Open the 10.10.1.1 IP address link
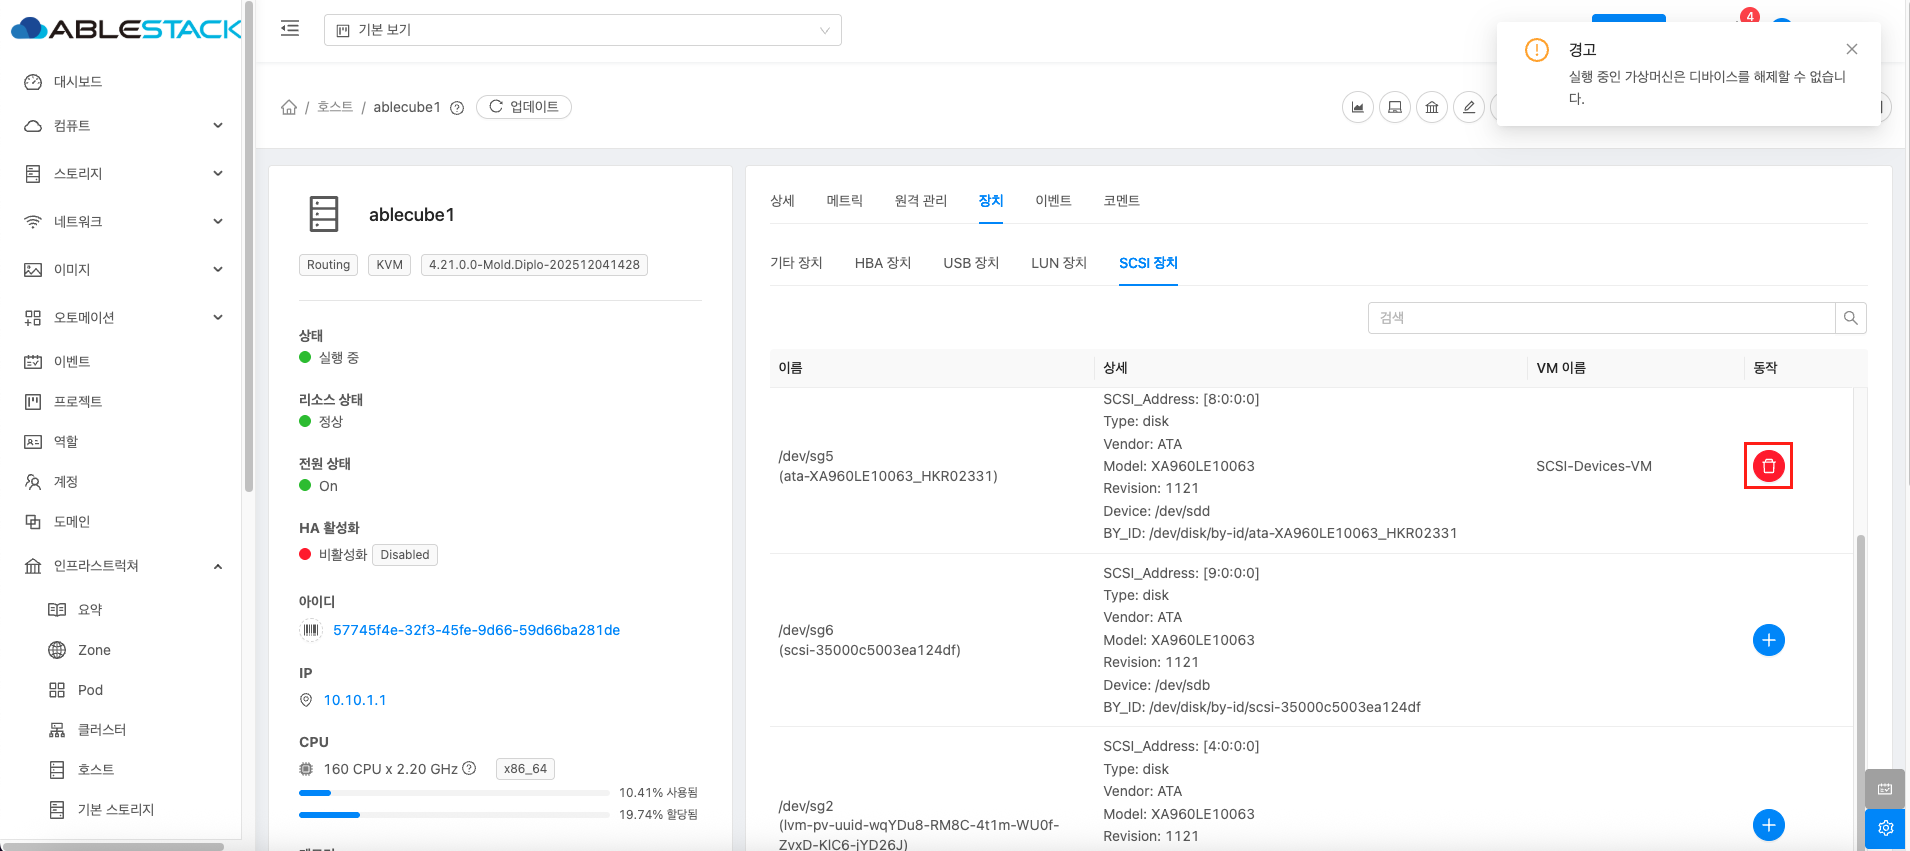Image resolution: width=1910 pixels, height=851 pixels. (x=354, y=700)
